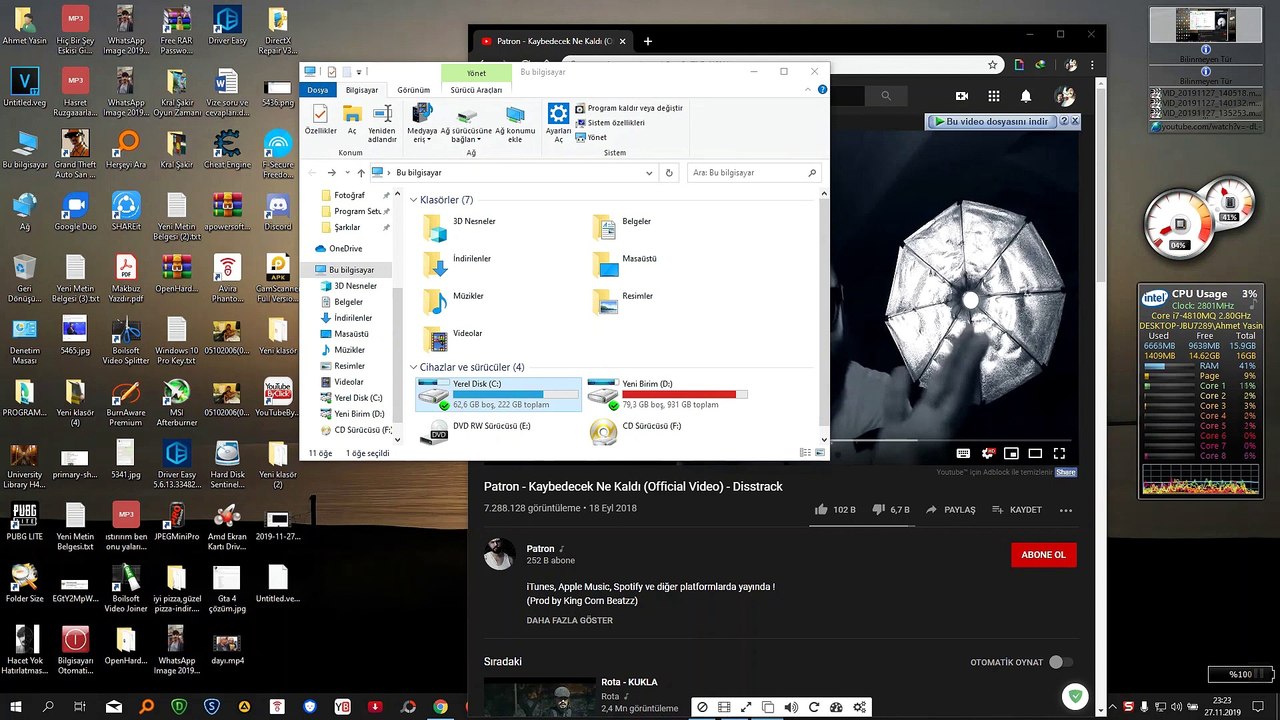The height and width of the screenshot is (720, 1280).
Task: Refresh the Bu bilgisayar address bar
Action: 669,173
